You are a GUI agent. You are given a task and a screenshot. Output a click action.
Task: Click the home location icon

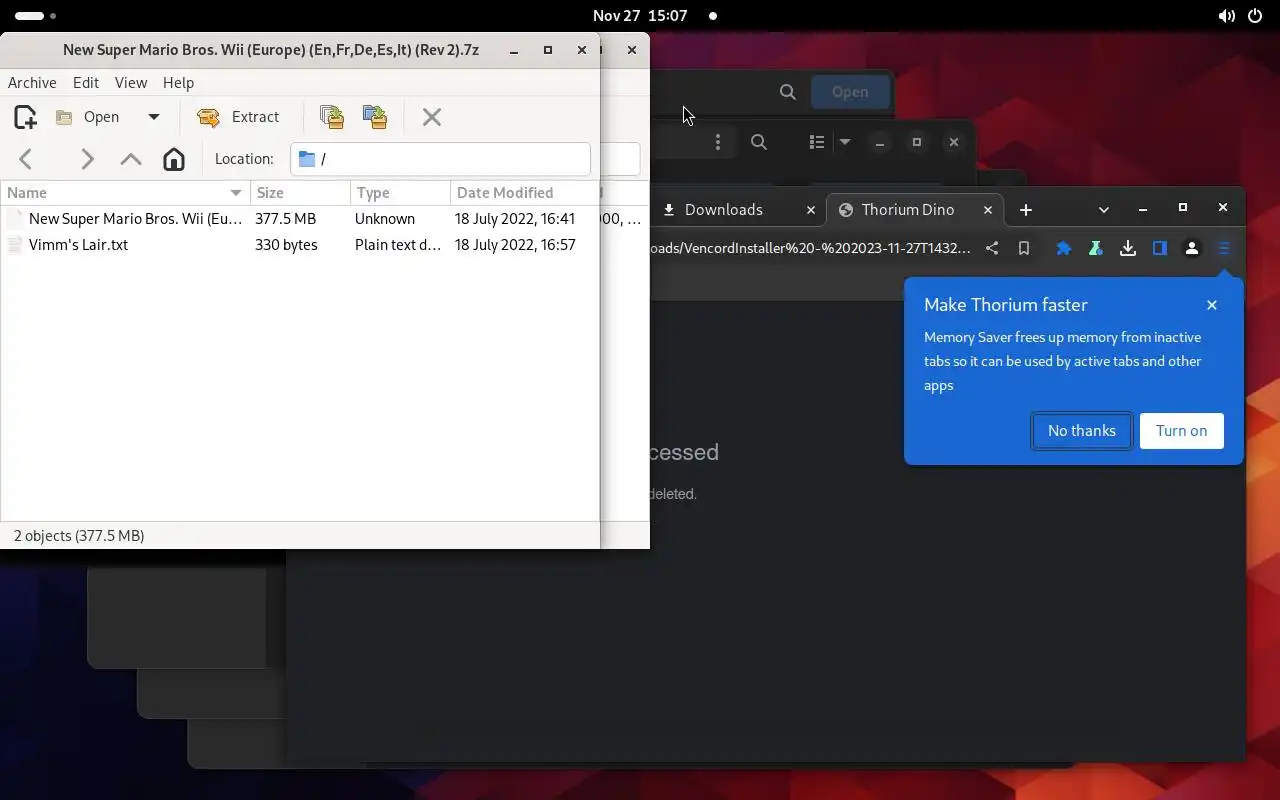point(174,159)
